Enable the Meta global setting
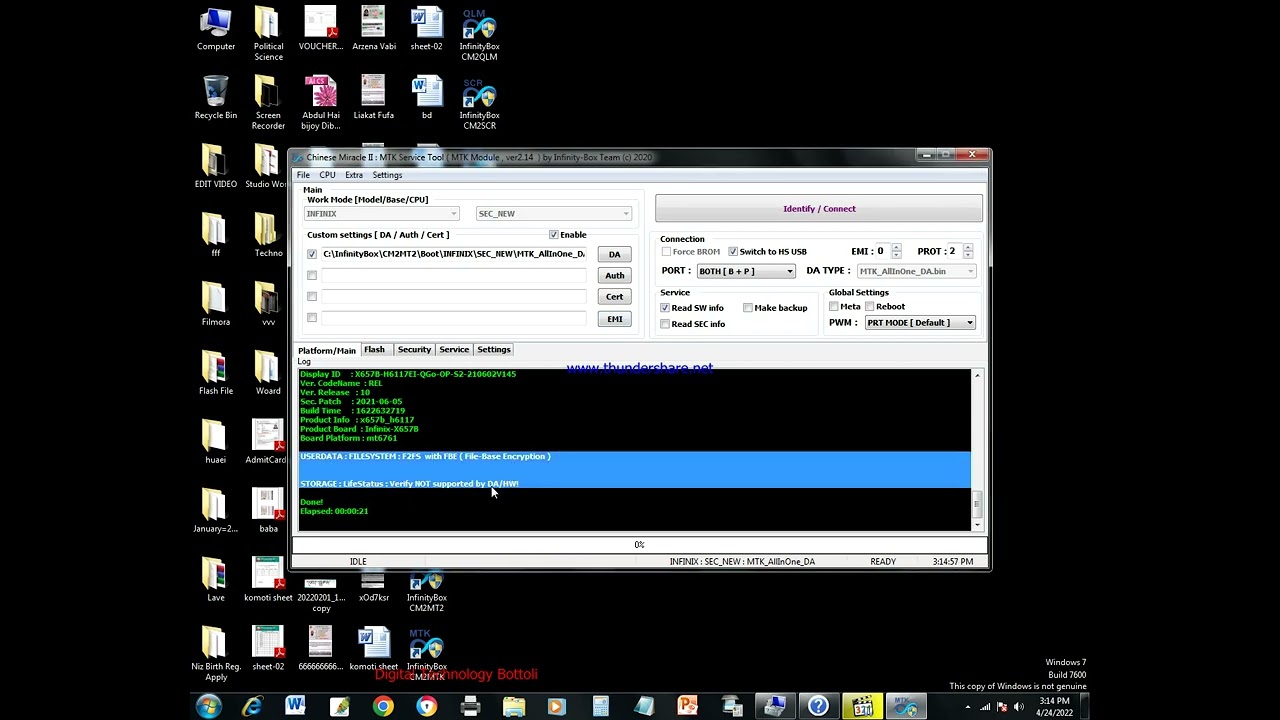This screenshot has width=1280, height=720. [834, 307]
